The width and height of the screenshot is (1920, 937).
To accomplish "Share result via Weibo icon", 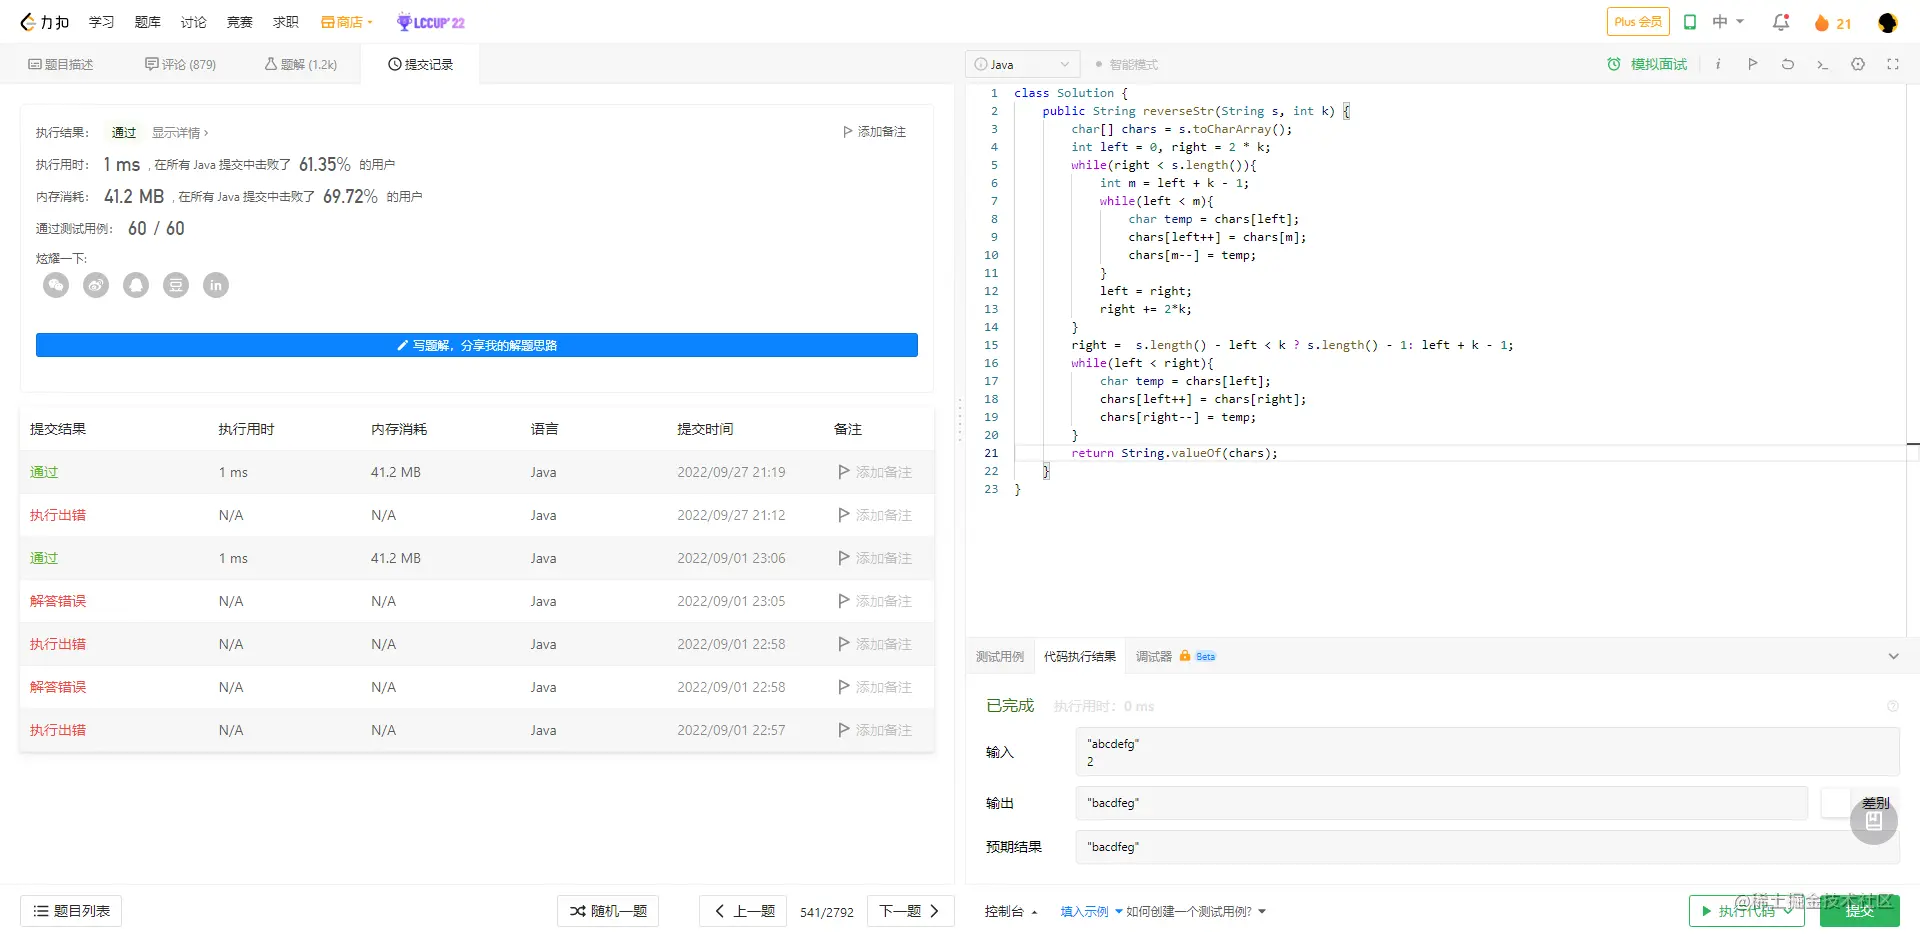I will (96, 285).
